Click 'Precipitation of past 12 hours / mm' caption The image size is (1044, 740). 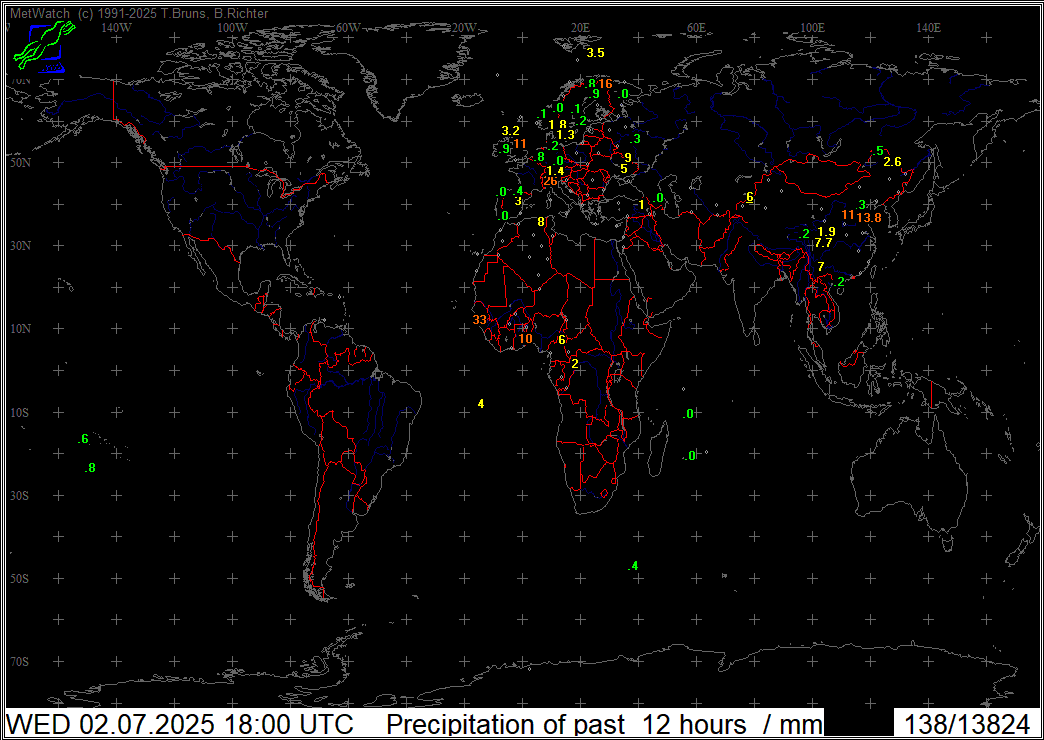(x=605, y=724)
